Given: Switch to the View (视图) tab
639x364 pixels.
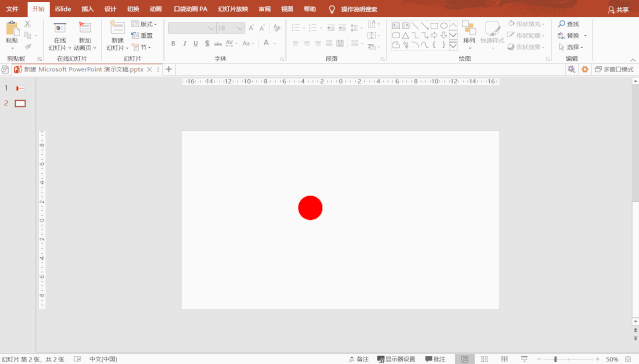Looking at the screenshot, I should (x=287, y=9).
